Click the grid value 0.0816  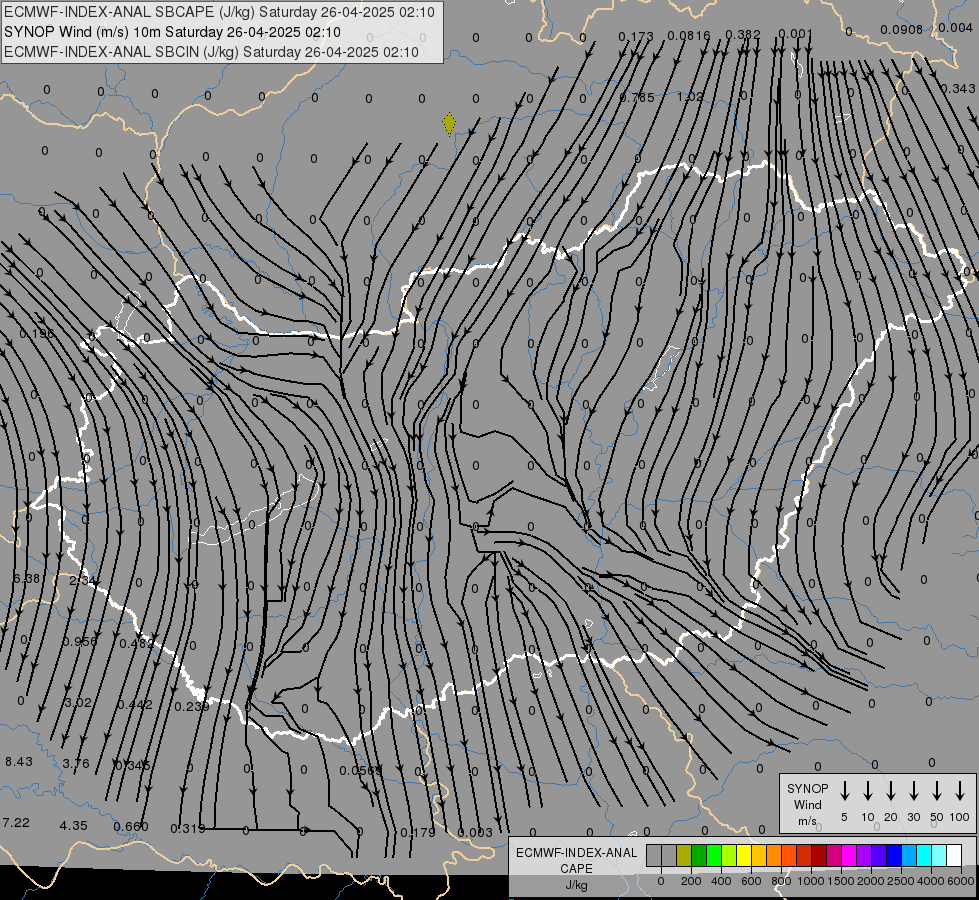point(689,36)
